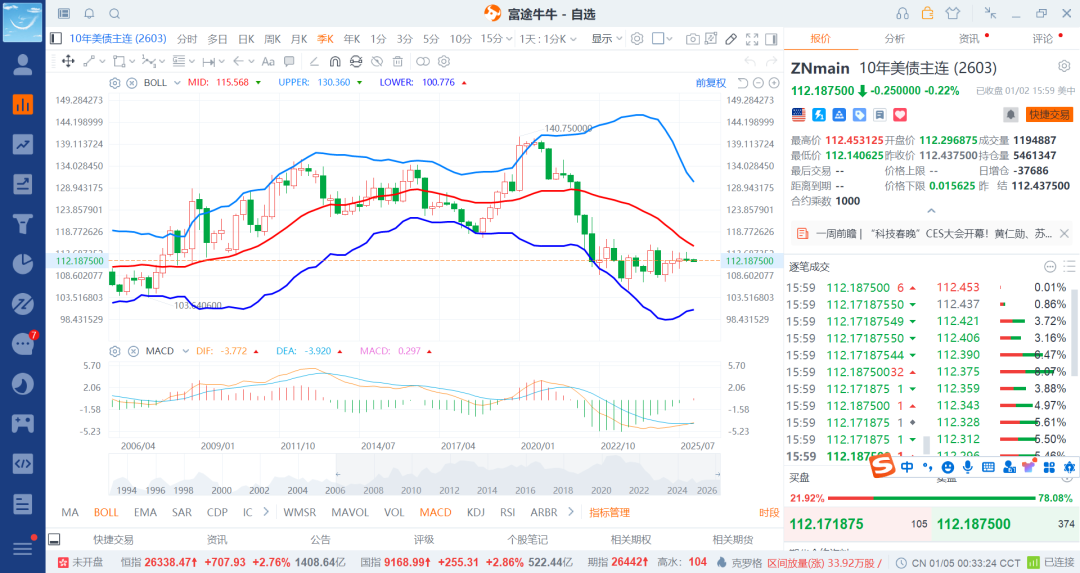Open the BOLL indicator settings gear
This screenshot has height=573, width=1080.
tap(114, 82)
